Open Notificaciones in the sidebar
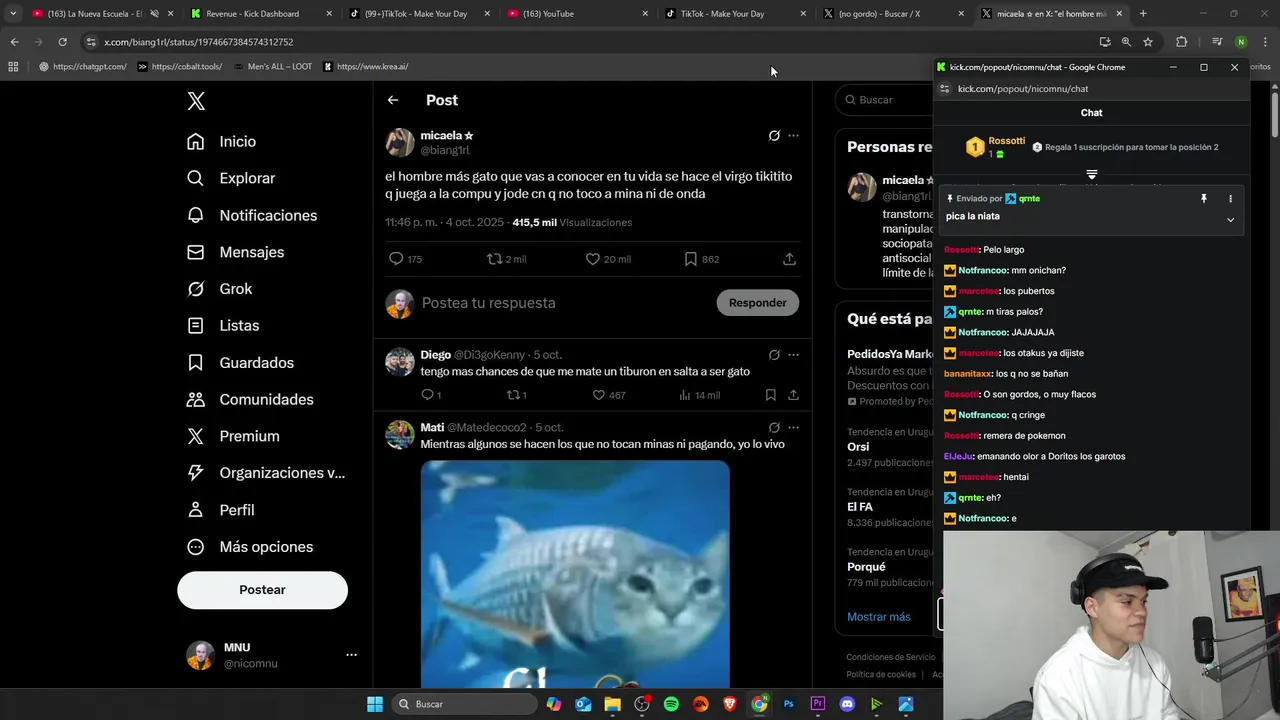 tap(252, 215)
